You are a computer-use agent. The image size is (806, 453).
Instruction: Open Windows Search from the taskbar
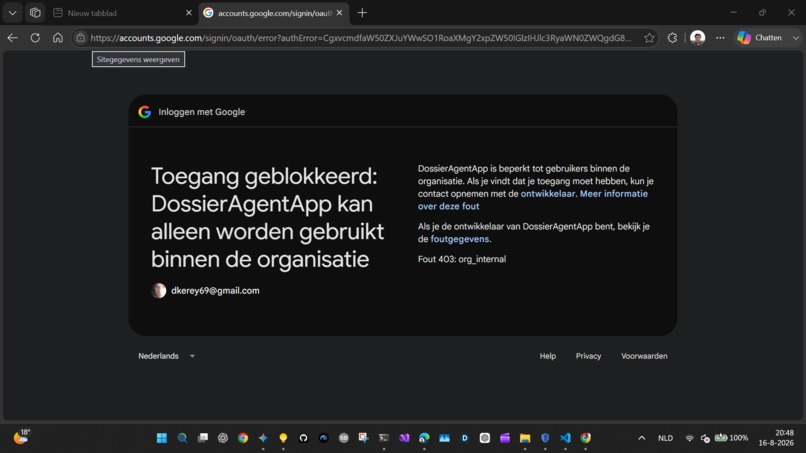182,438
